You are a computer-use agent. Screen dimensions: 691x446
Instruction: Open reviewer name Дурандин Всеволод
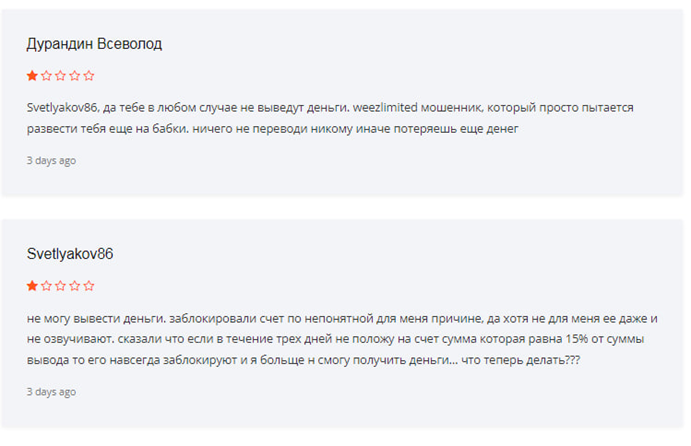coord(94,43)
